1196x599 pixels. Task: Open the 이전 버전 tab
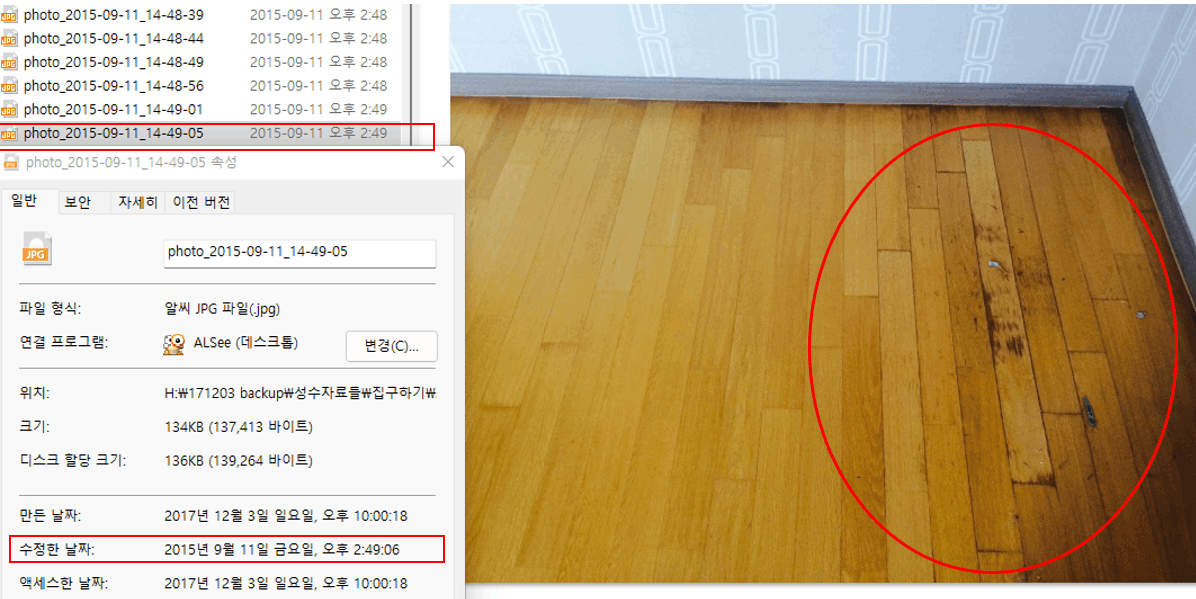200,202
